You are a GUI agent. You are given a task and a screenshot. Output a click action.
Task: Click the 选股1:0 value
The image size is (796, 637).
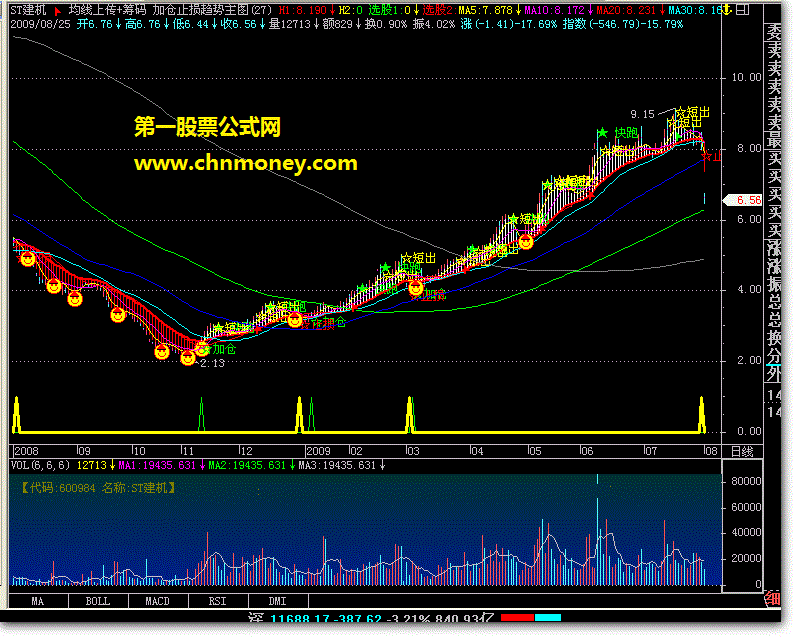tap(389, 10)
